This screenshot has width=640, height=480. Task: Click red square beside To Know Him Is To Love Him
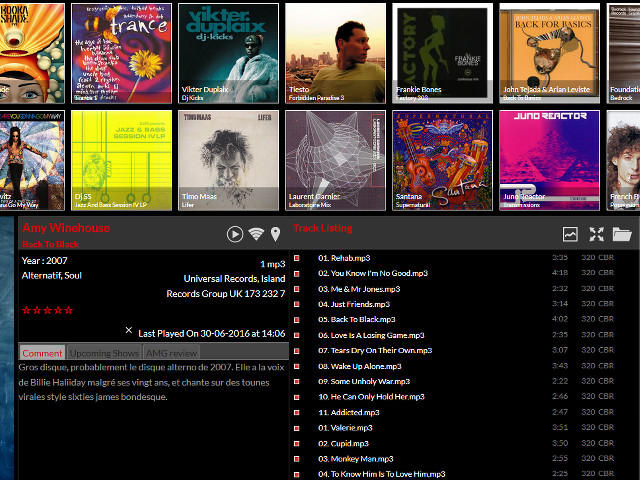tap(297, 474)
